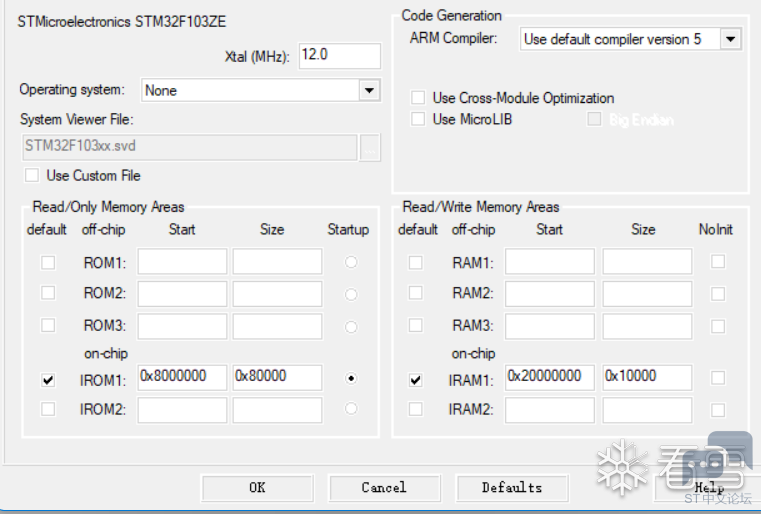Click the RAM3 Size field
Image resolution: width=761 pixels, height=514 pixels.
coord(647,326)
